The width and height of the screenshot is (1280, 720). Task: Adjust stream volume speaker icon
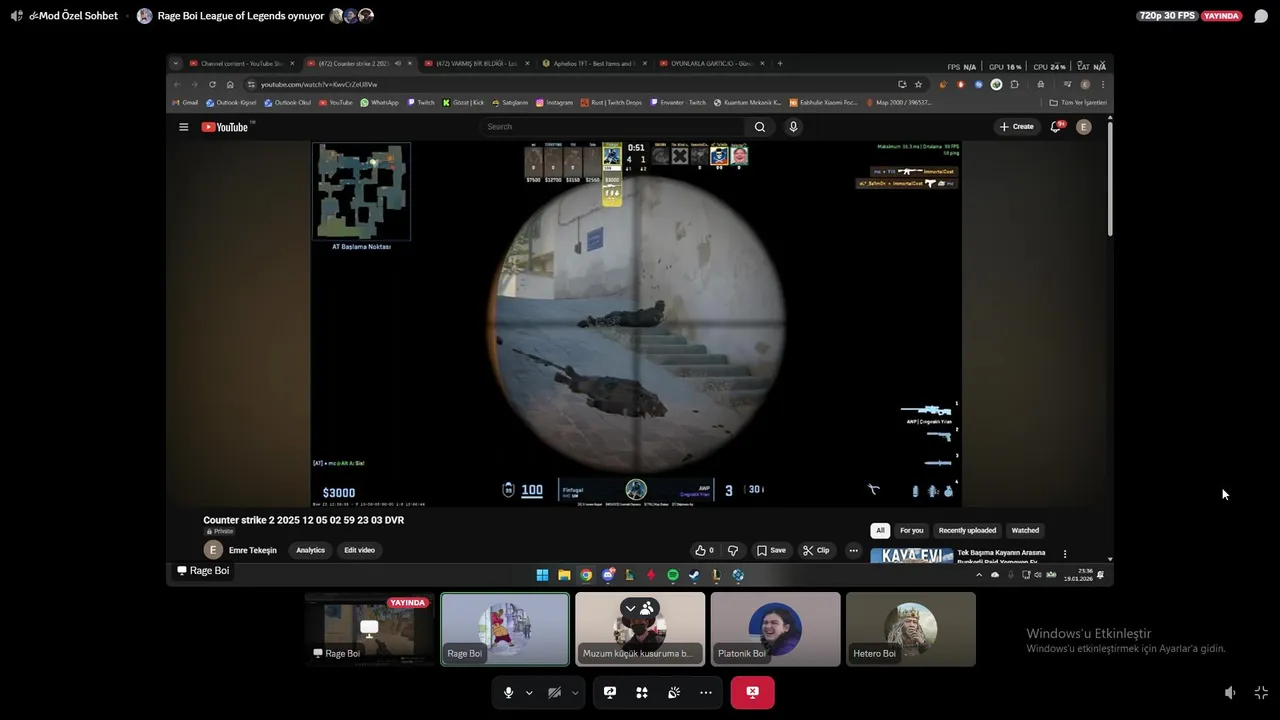[x=1230, y=692]
